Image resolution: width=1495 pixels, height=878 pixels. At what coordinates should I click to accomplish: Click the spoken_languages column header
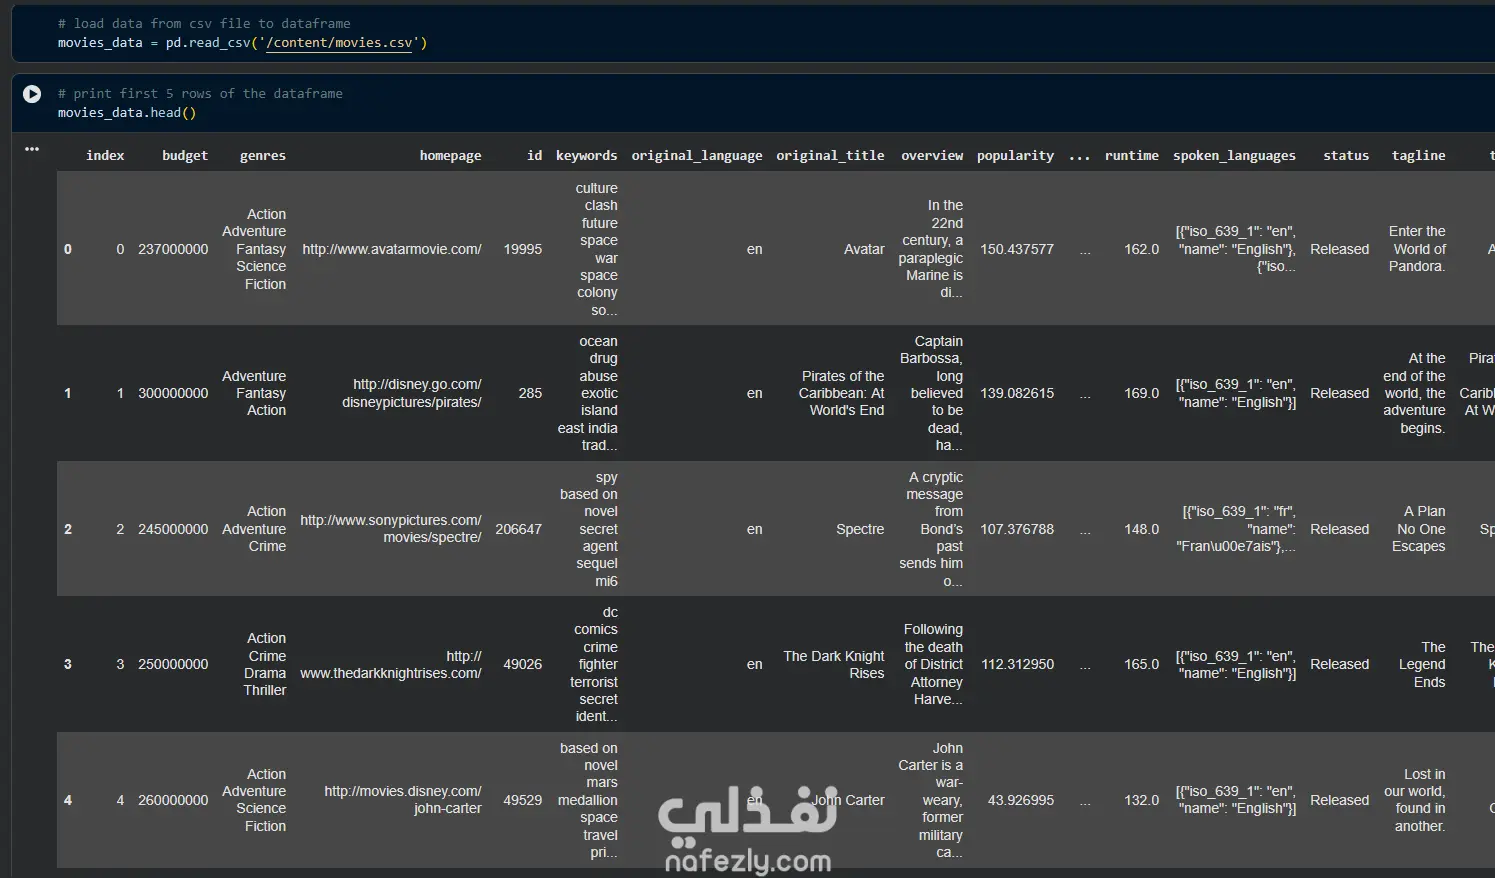(x=1234, y=156)
